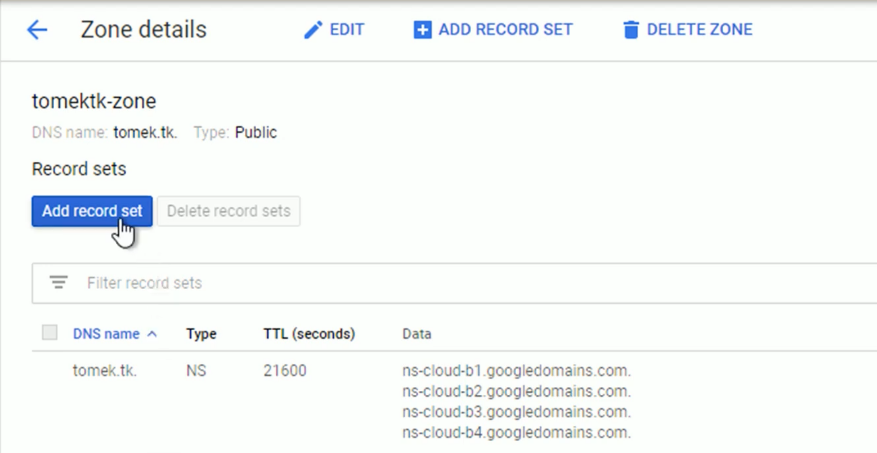Open the tomek.tk. record row
Screen dimensions: 877x453
tap(104, 371)
